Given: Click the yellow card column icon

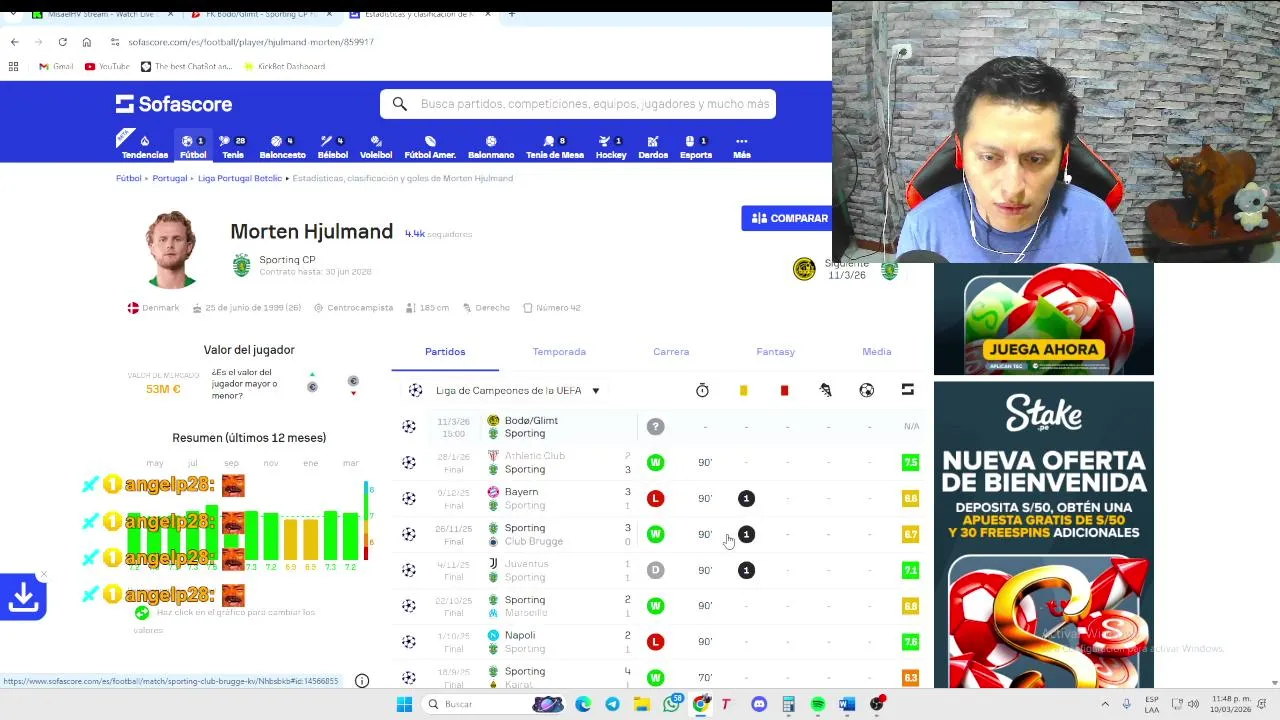Looking at the screenshot, I should tap(743, 390).
